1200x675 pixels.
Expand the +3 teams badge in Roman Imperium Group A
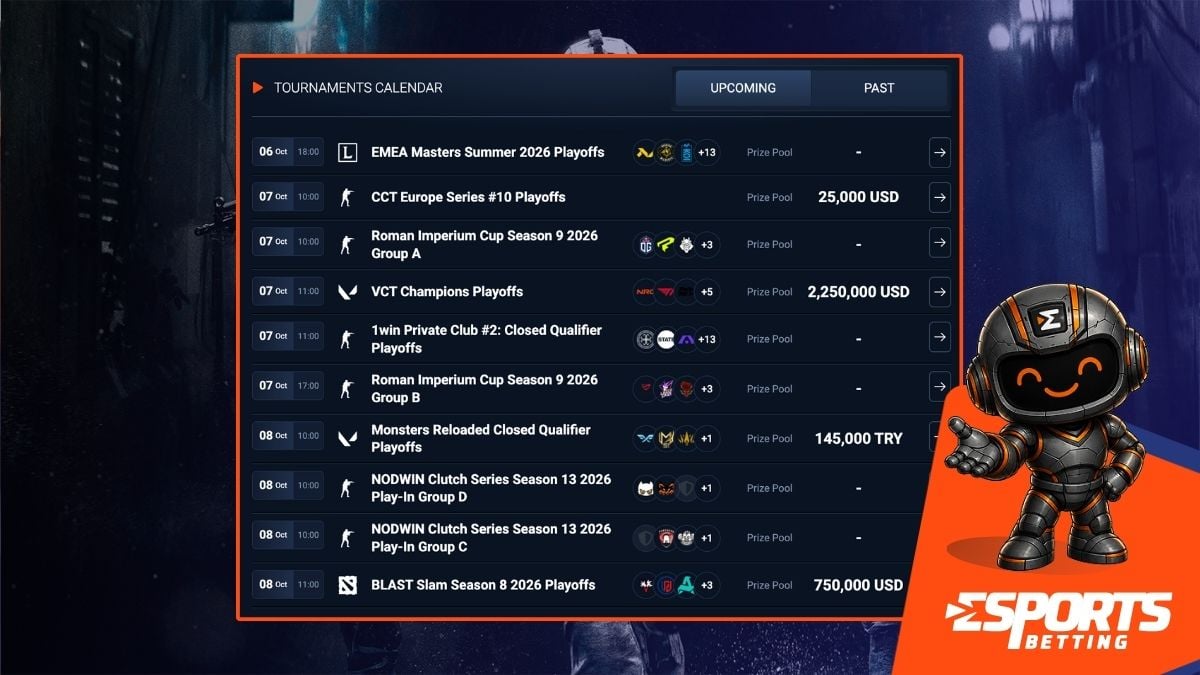click(x=707, y=244)
